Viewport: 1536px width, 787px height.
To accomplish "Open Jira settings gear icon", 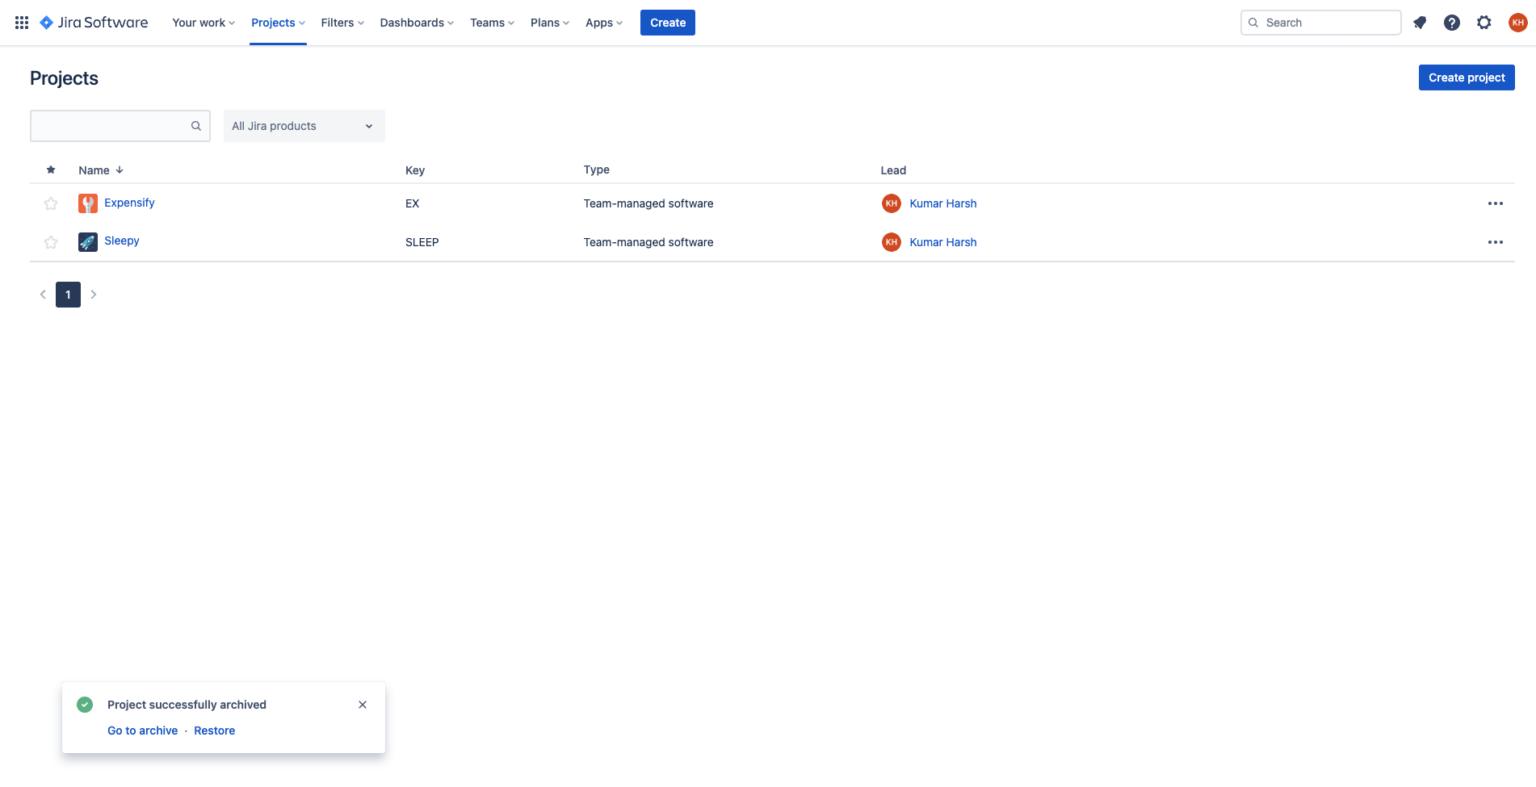I will coord(1484,22).
